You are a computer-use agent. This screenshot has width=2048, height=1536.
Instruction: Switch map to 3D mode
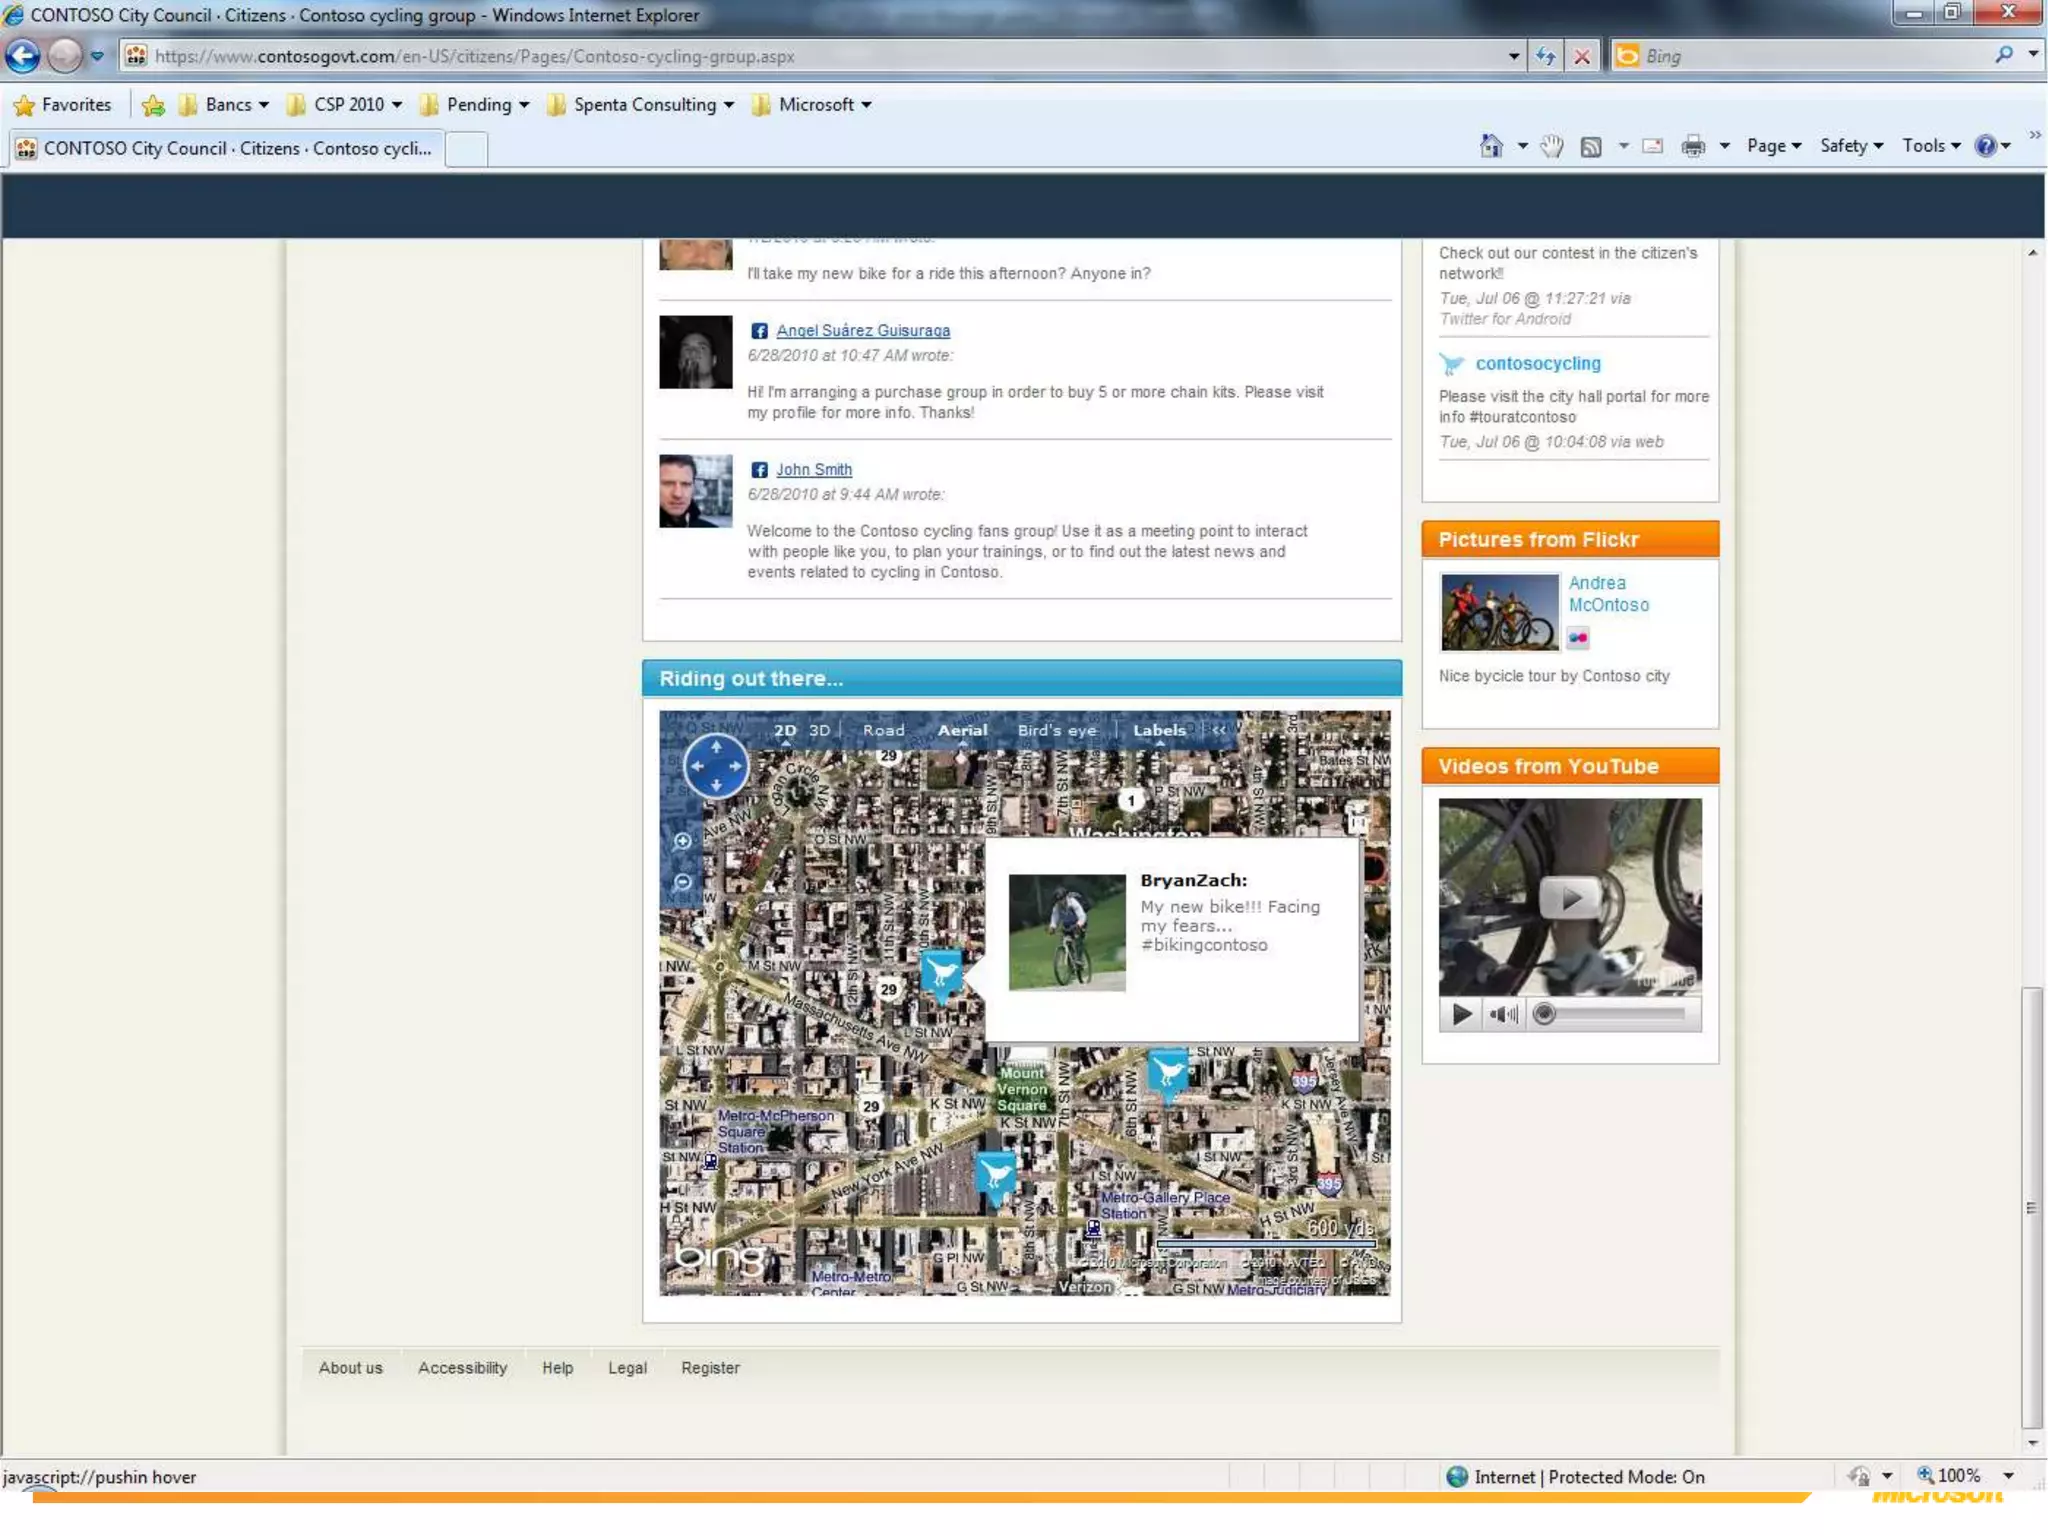point(820,731)
